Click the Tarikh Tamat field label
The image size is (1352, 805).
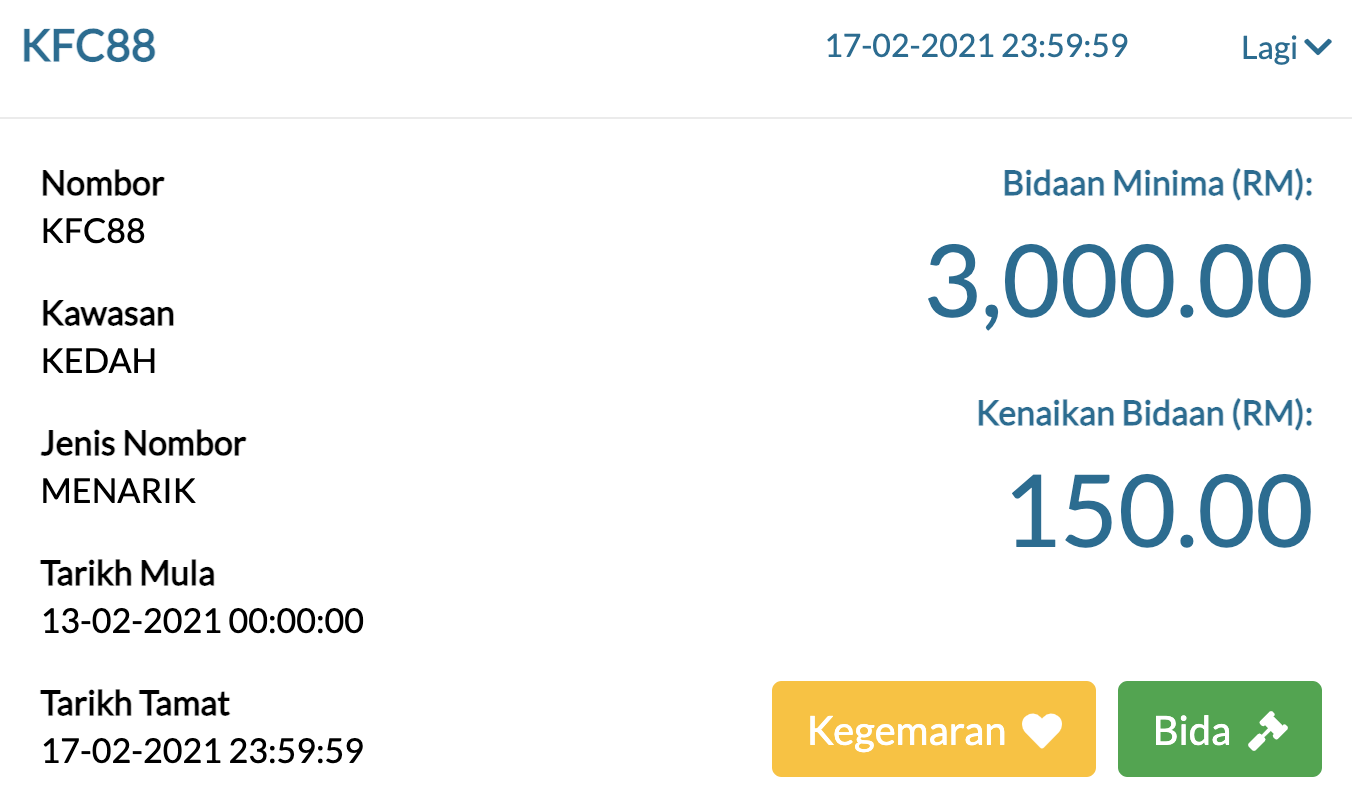135,703
